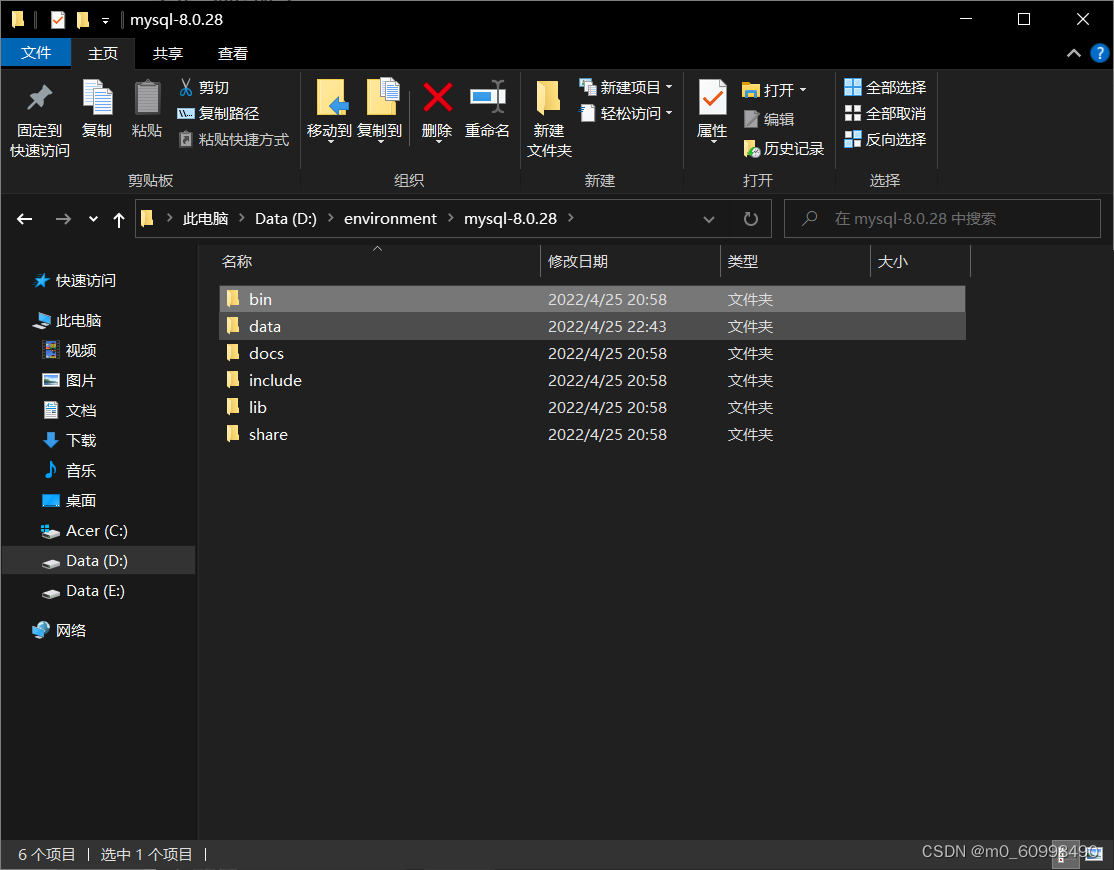
Task: Open Properties (属性) checkmark icon
Action: 712,111
